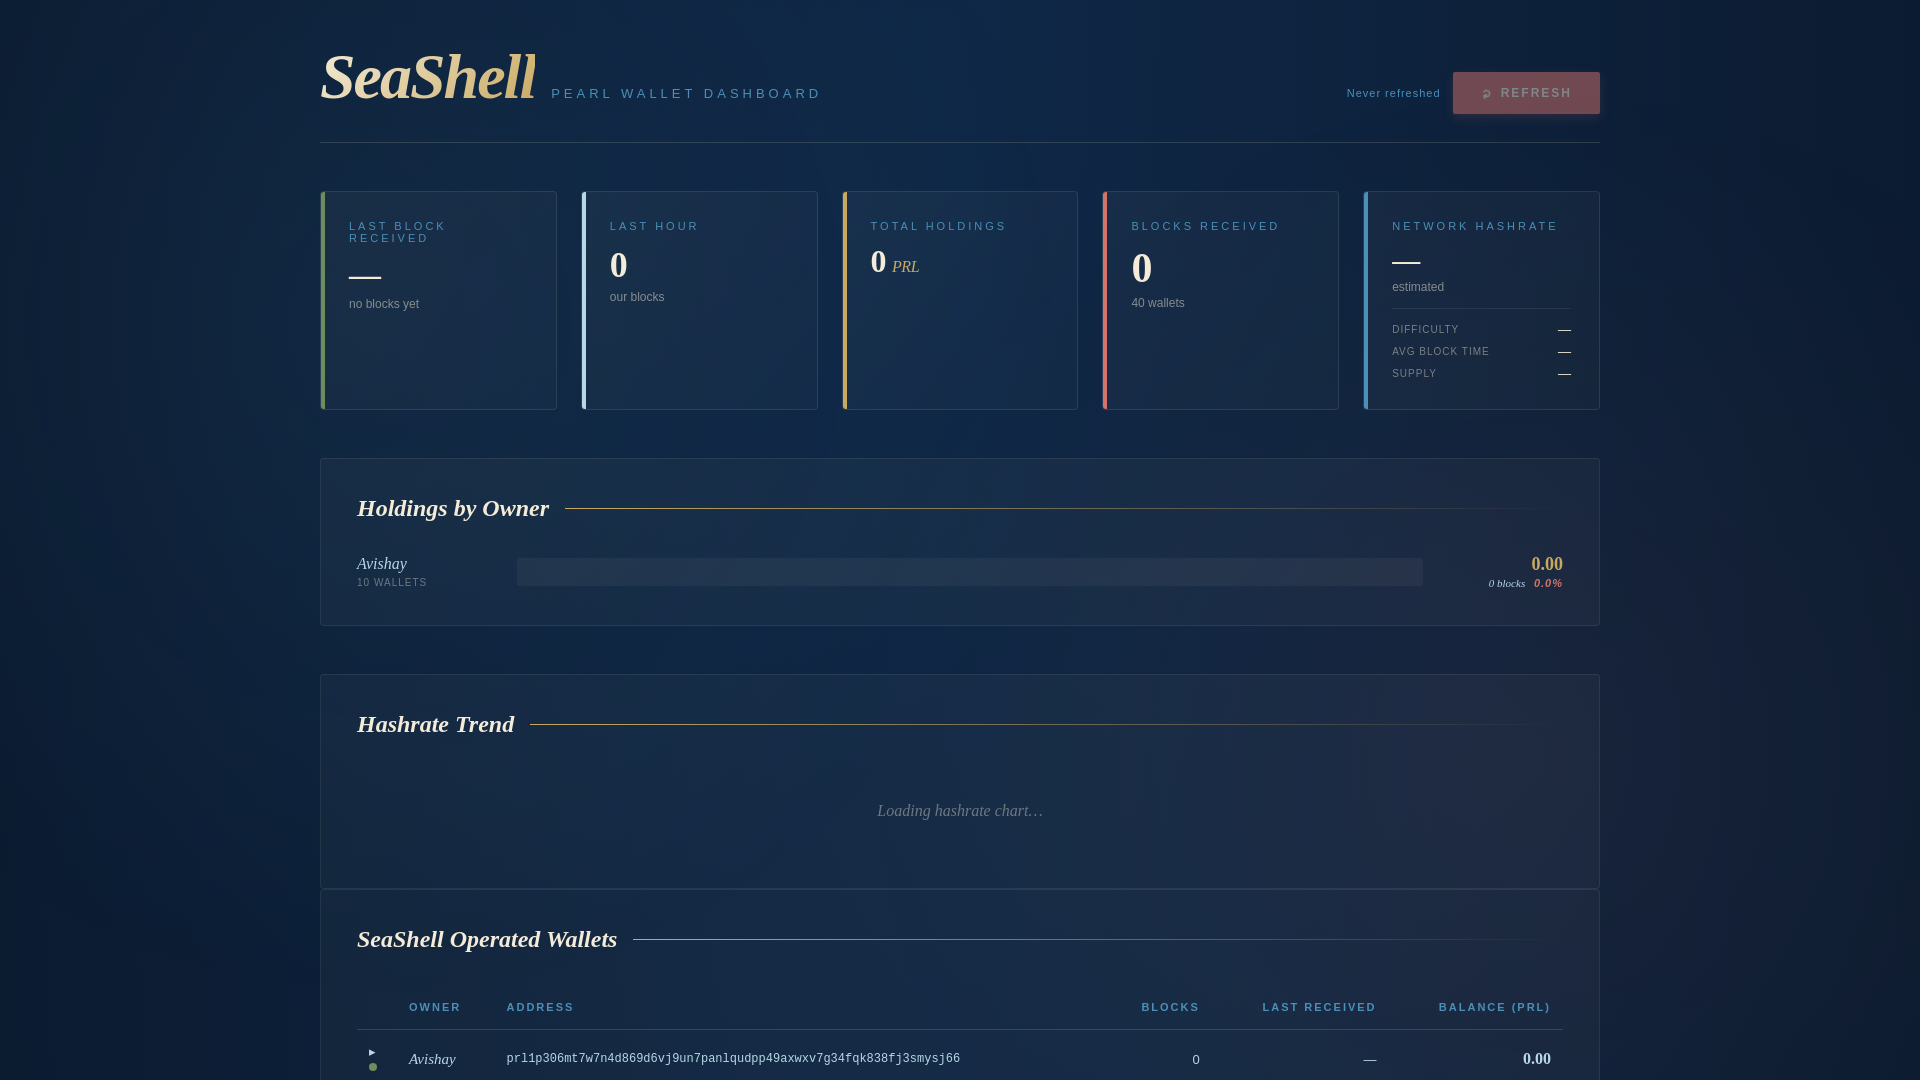Click the Network Hashrate card heading
This screenshot has width=1920, height=1080.
pyautogui.click(x=1474, y=226)
